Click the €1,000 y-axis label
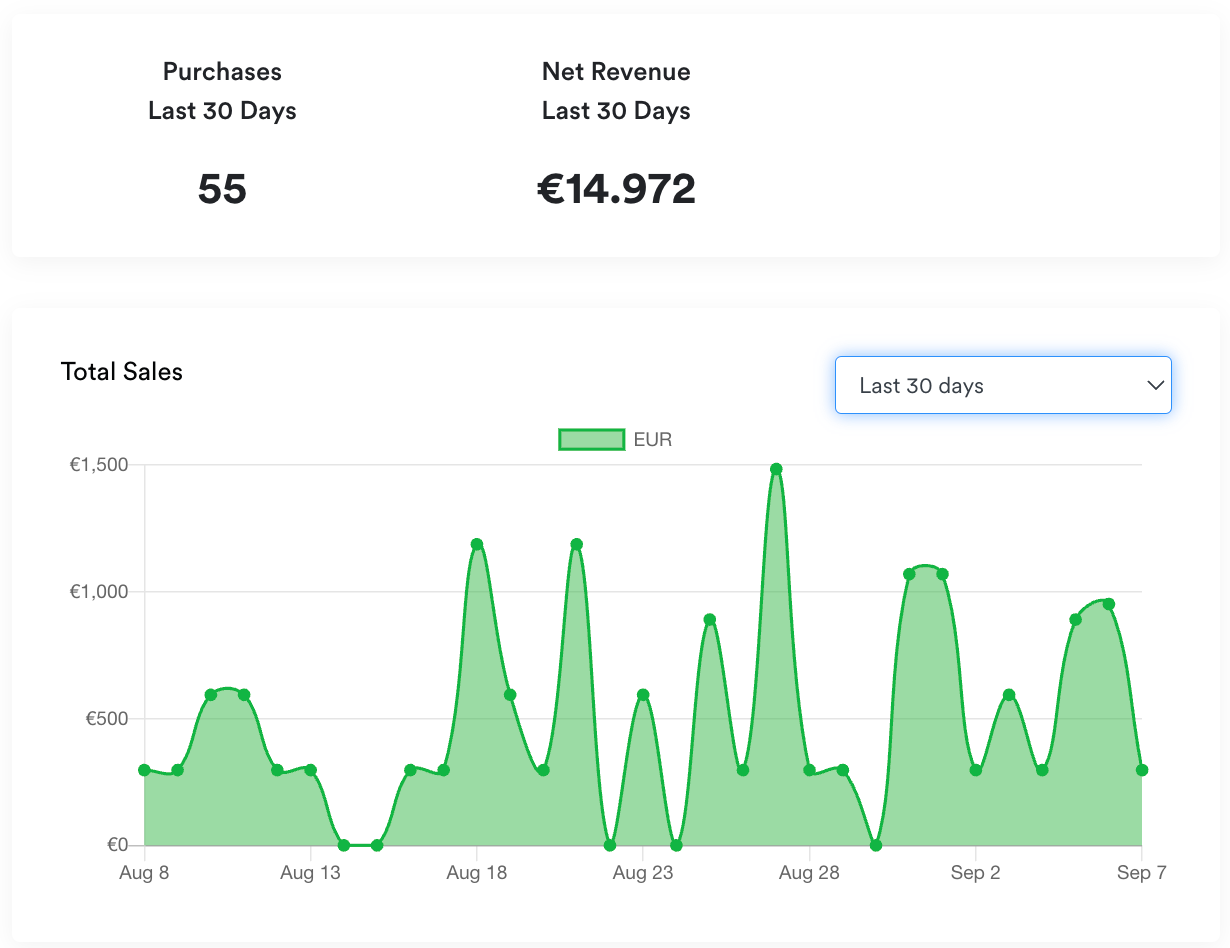Image resolution: width=1230 pixels, height=948 pixels. pos(98,592)
